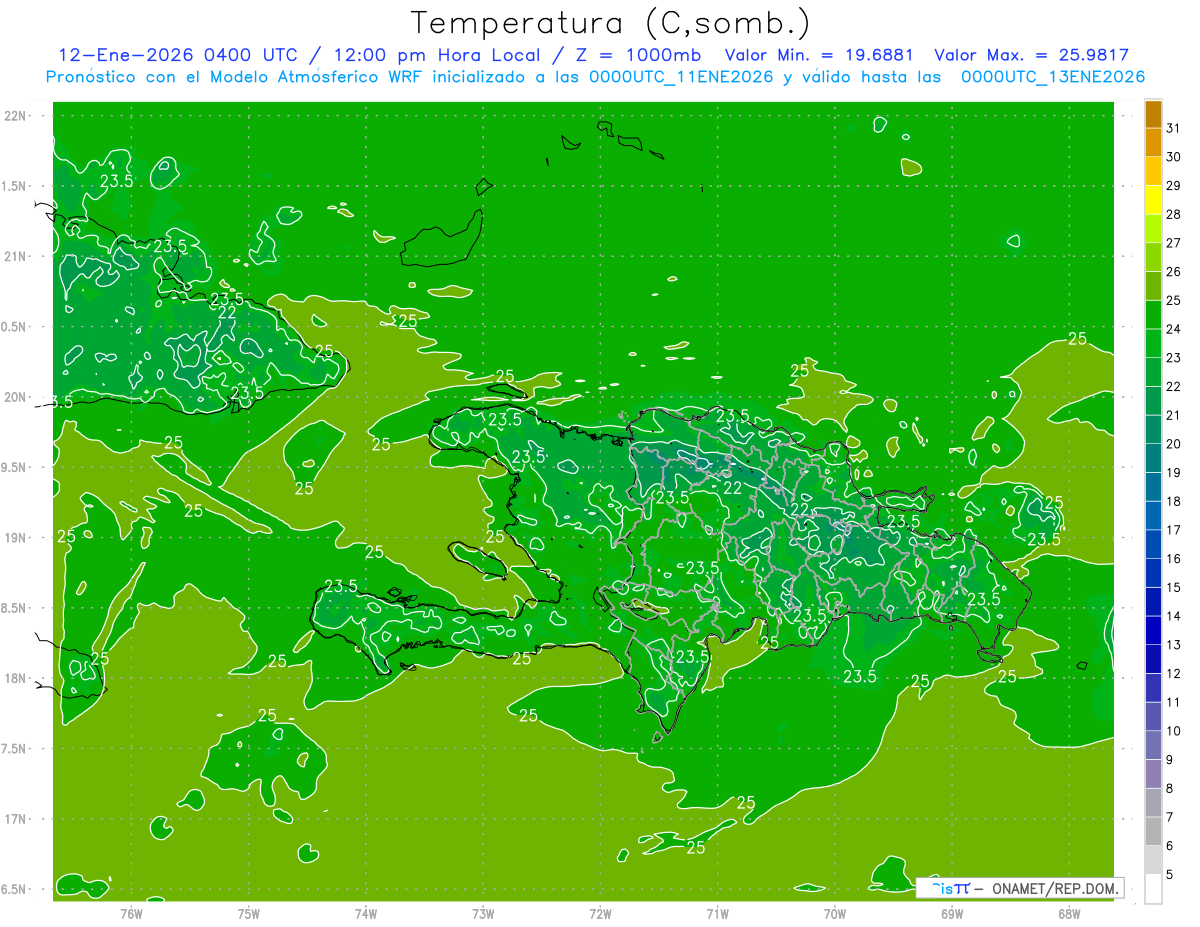Viewport: 1200px width, 927px height.
Task: Click the 22N latitude axis label
Action: (15, 116)
